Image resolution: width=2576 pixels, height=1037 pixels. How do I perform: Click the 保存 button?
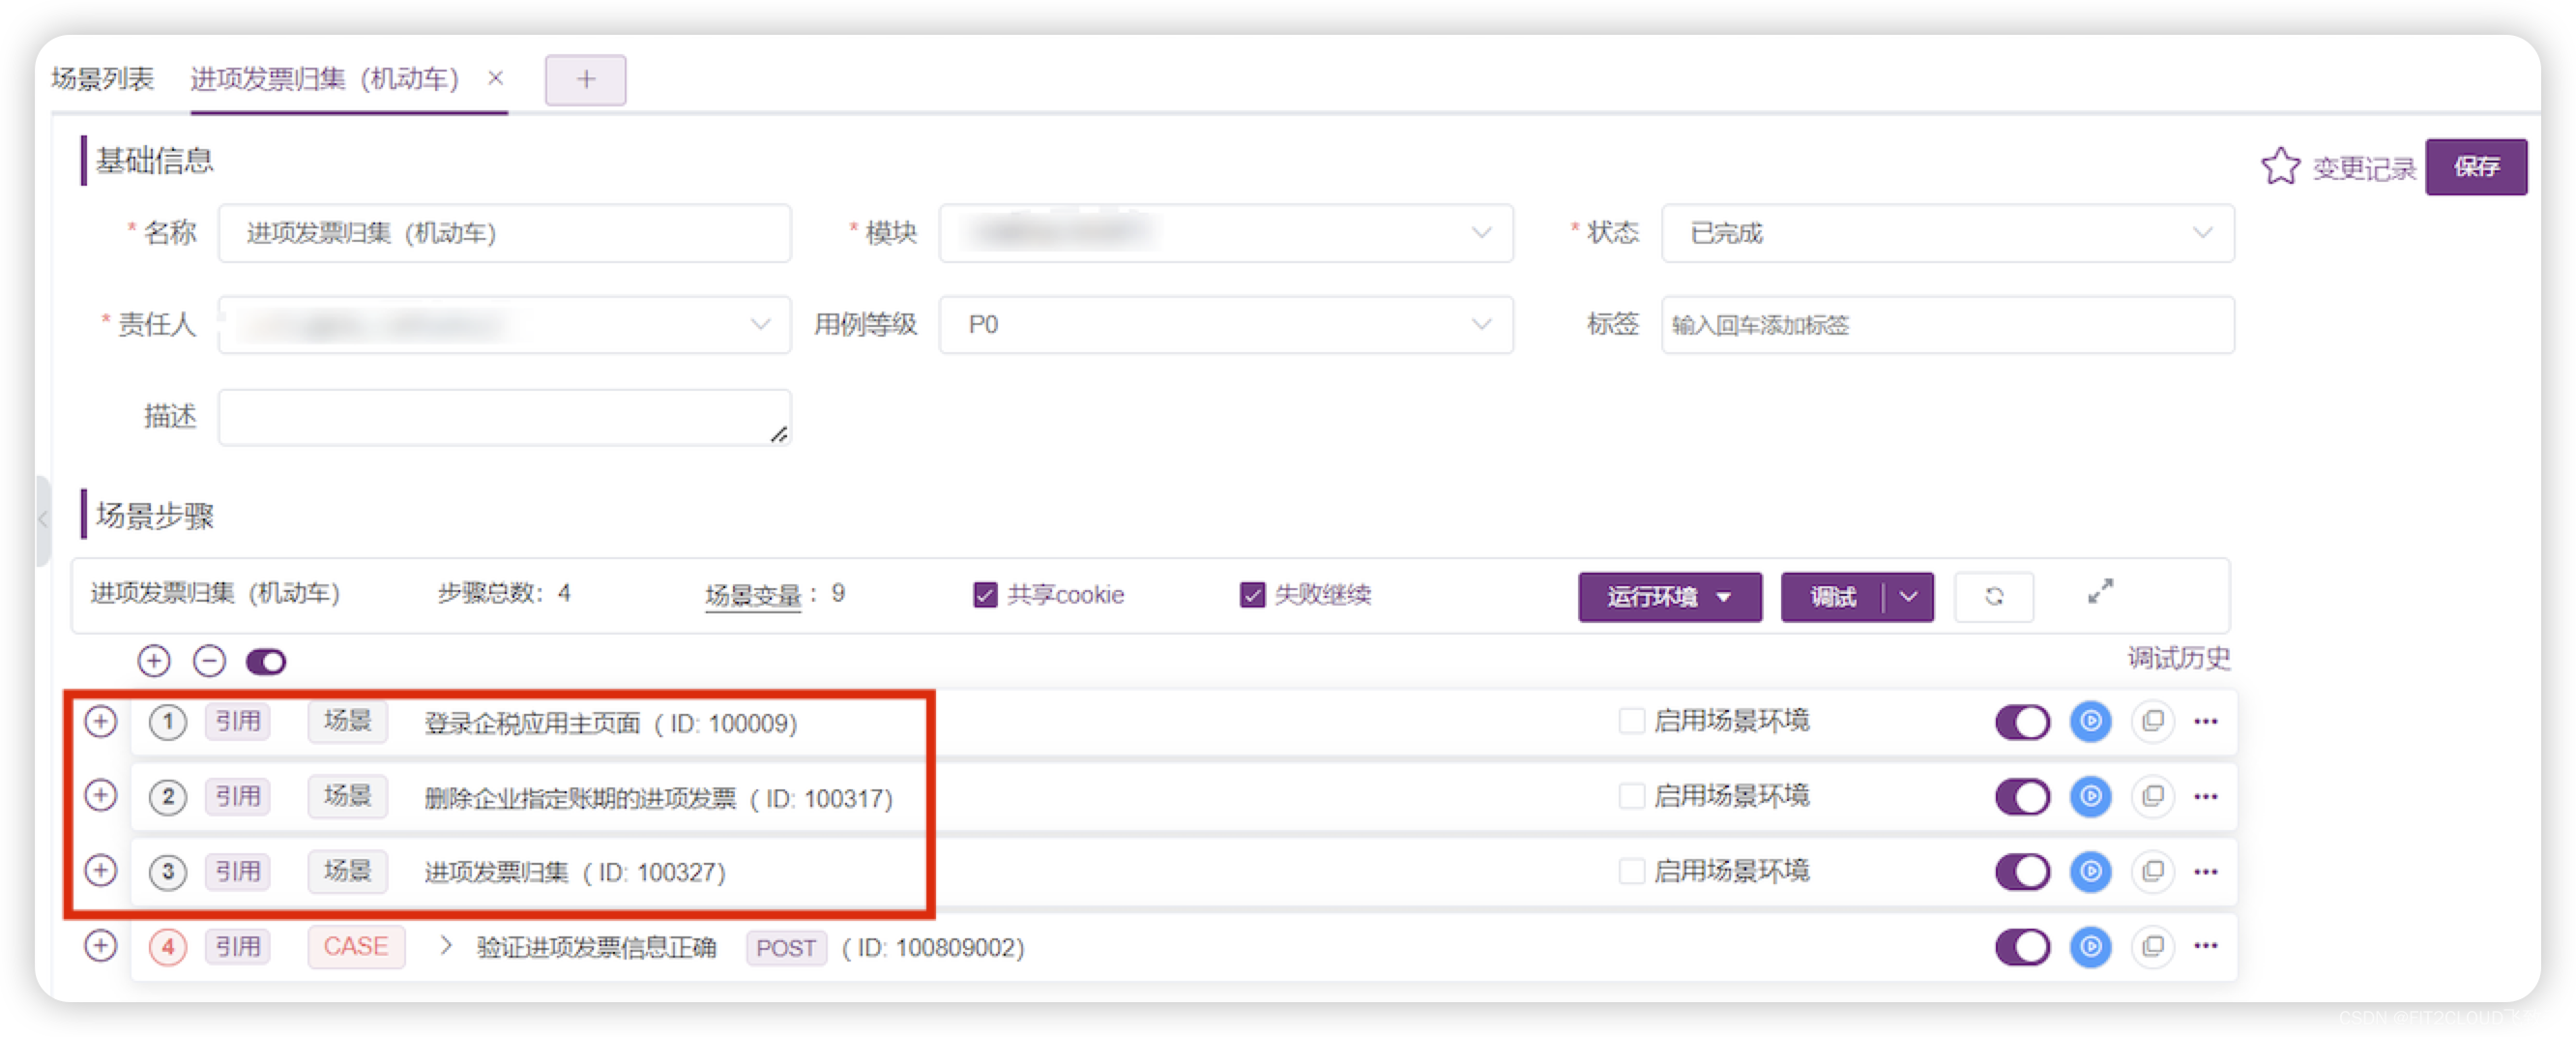(x=2475, y=166)
